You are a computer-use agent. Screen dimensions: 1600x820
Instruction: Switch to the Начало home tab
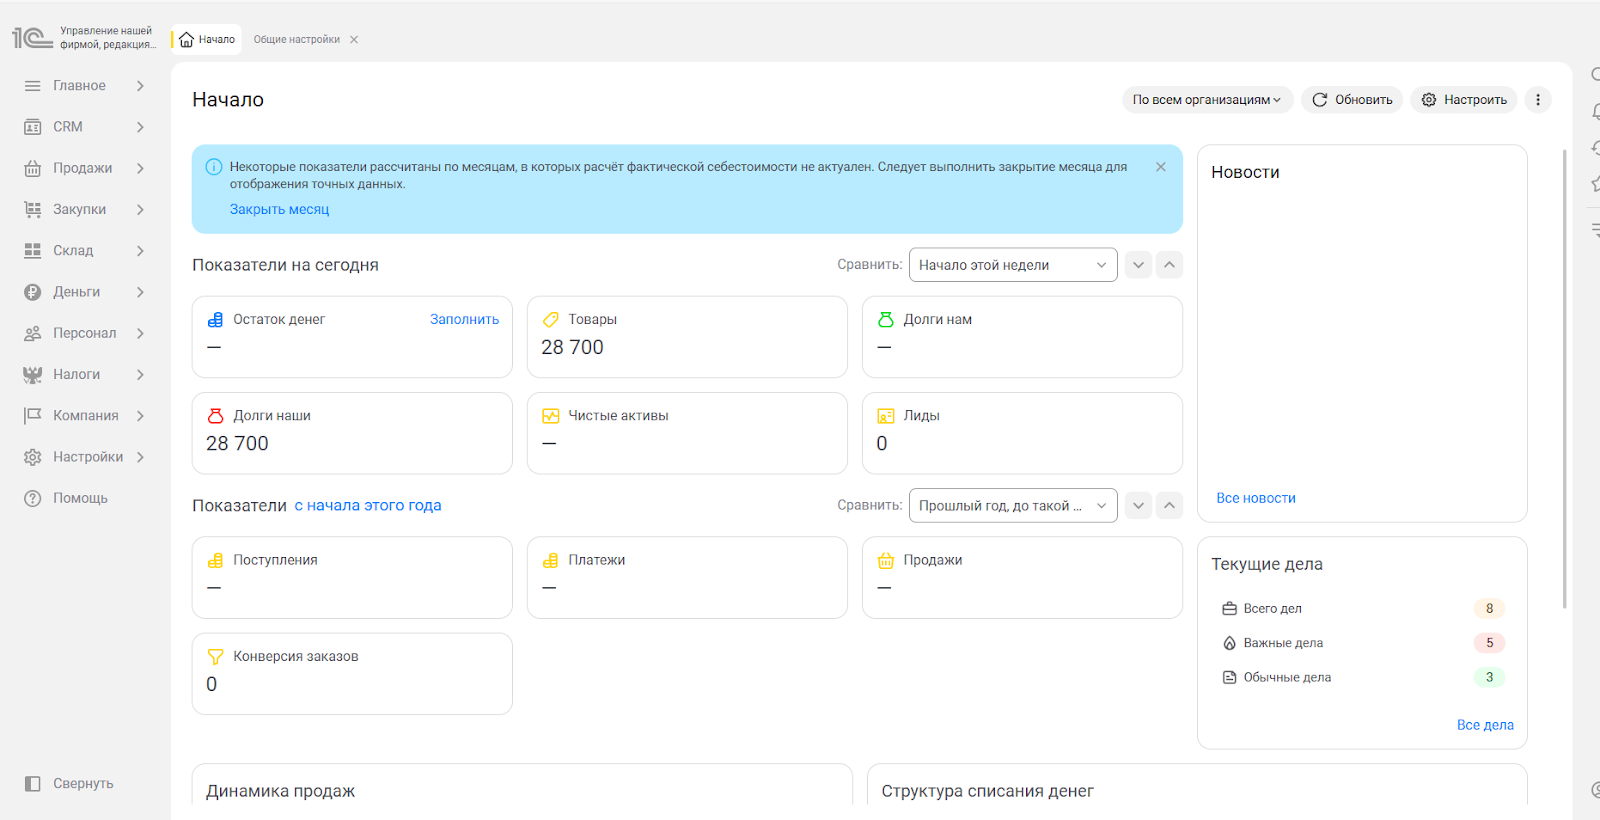[x=207, y=40]
